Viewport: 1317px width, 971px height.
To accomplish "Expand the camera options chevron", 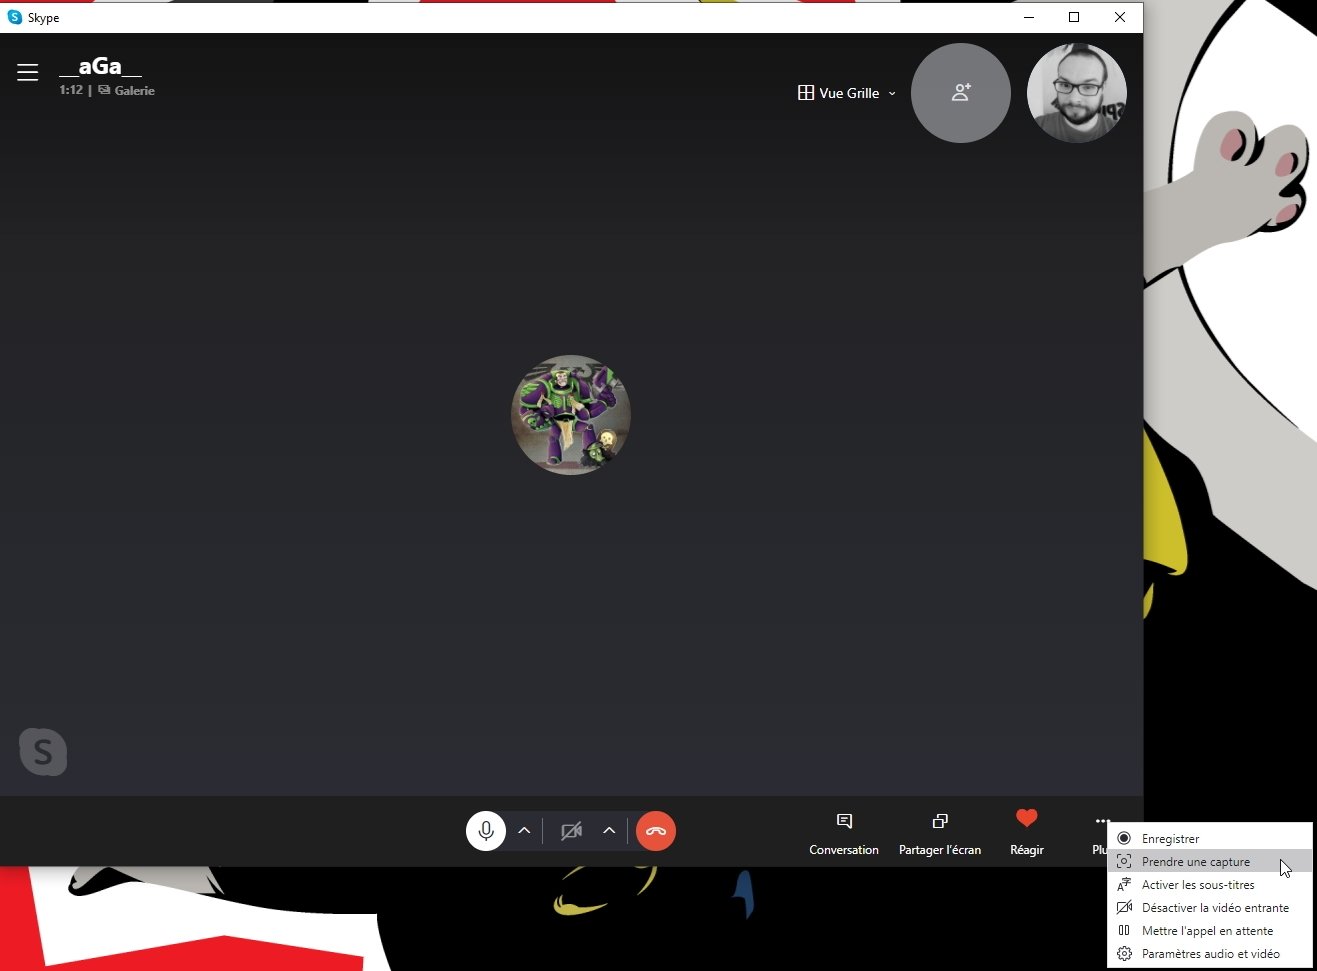I will tap(609, 831).
